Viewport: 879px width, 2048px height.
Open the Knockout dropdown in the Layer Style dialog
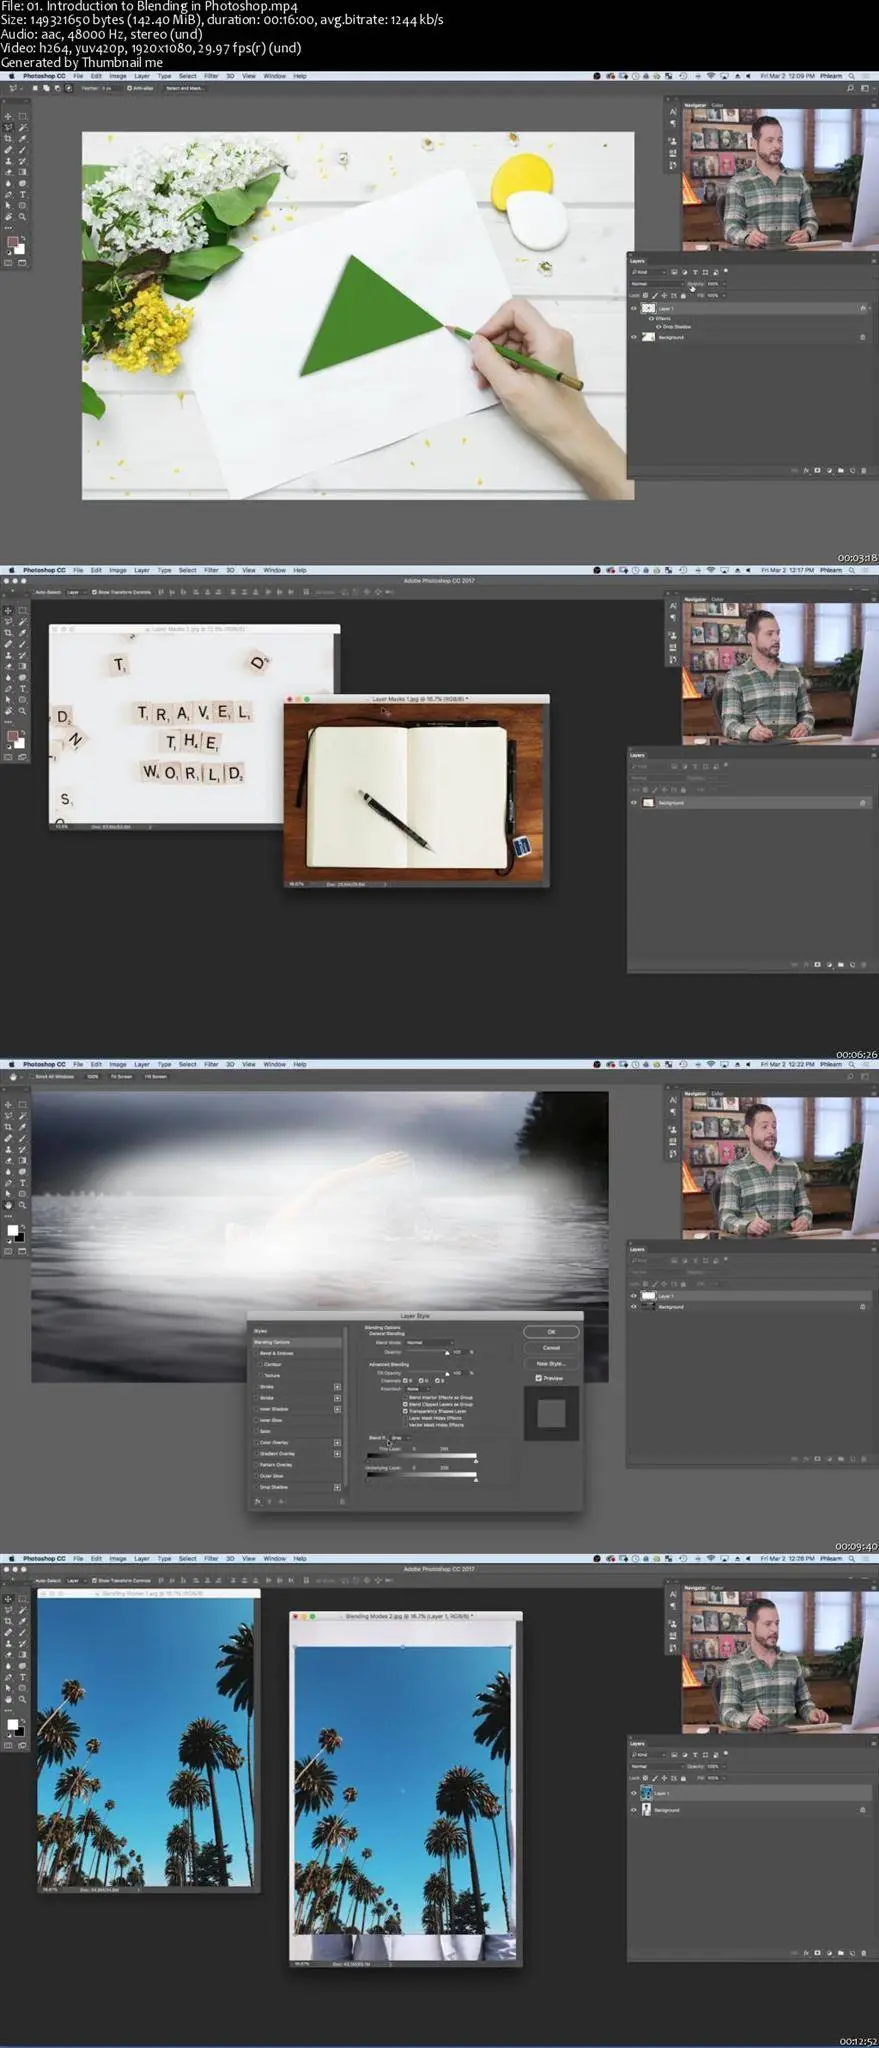point(419,1388)
